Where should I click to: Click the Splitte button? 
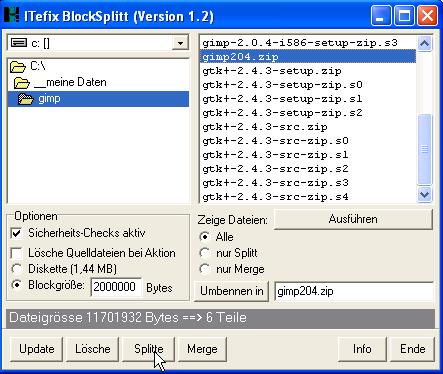148,349
